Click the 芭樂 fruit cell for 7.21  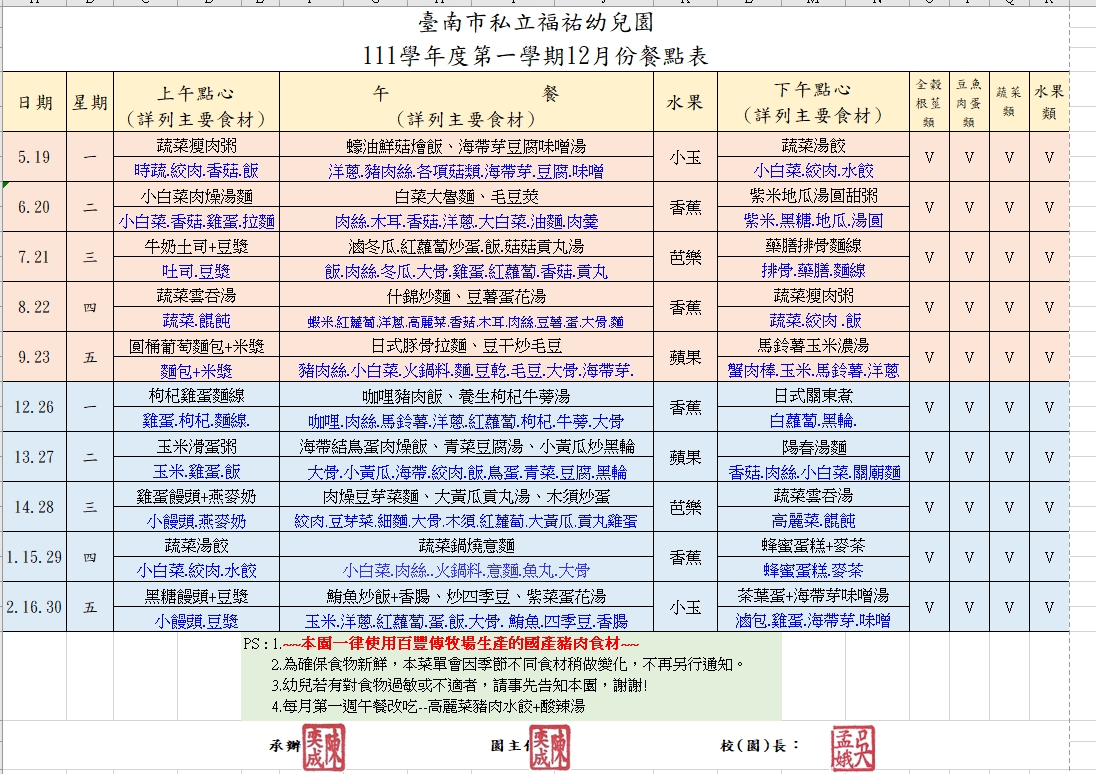tap(686, 257)
